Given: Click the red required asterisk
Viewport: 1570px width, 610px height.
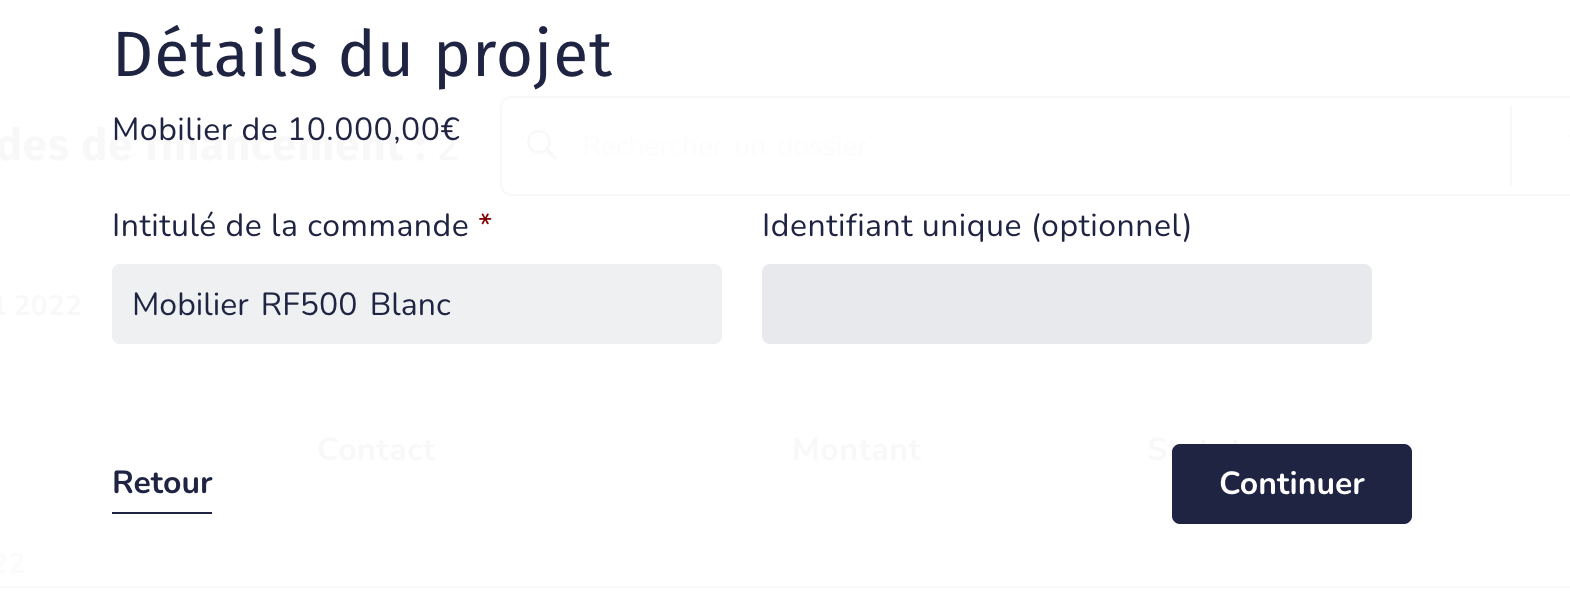Looking at the screenshot, I should coord(485,222).
